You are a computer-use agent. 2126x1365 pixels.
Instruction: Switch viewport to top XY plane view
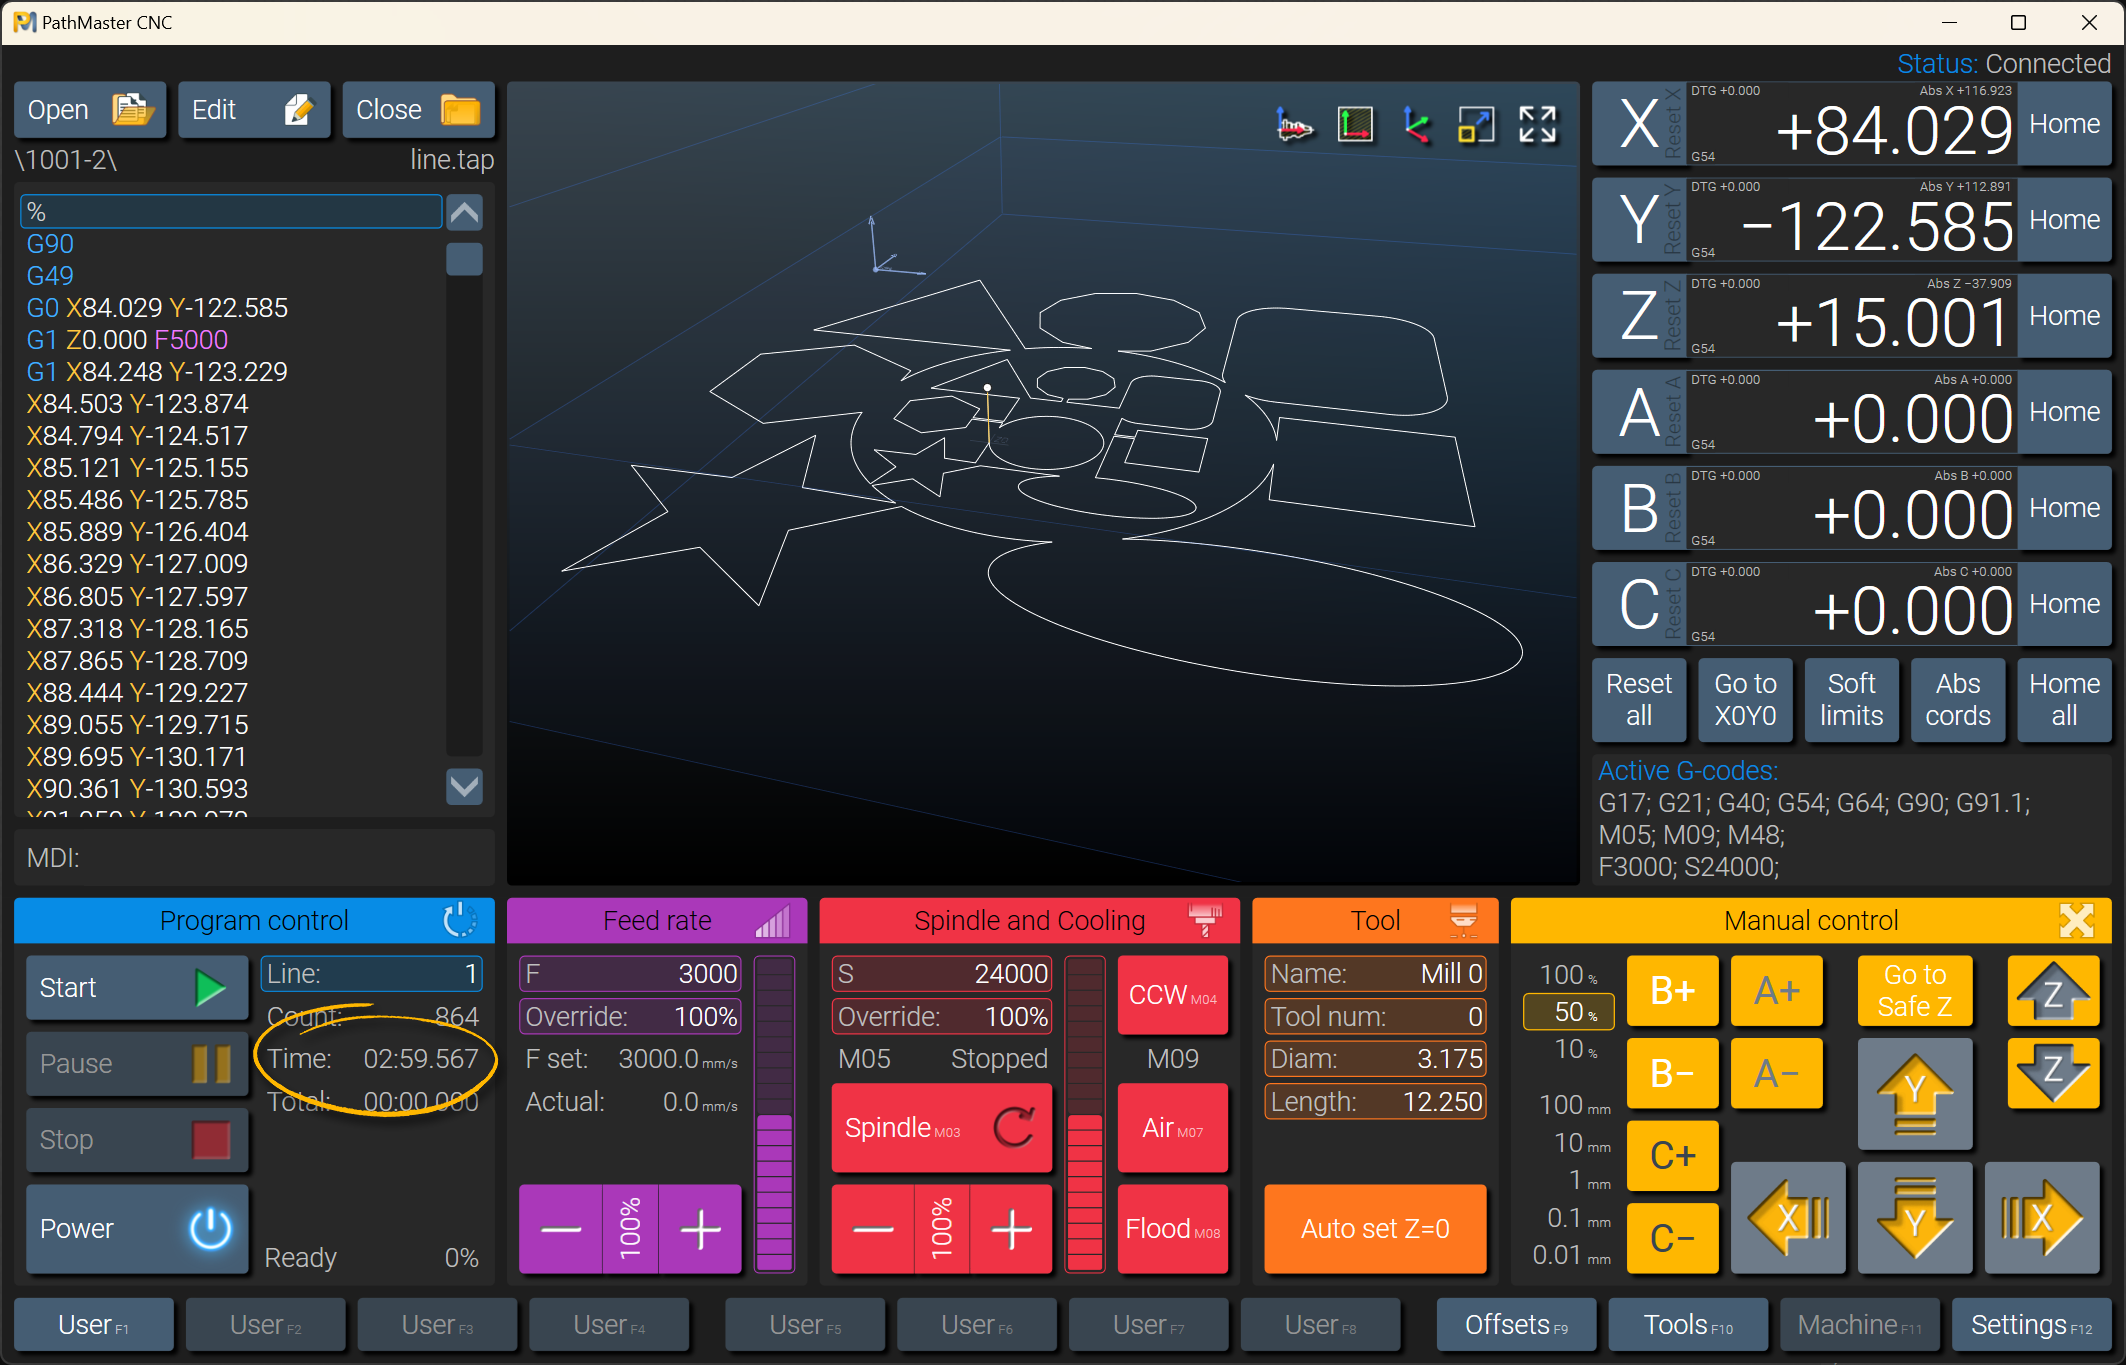tap(1355, 125)
